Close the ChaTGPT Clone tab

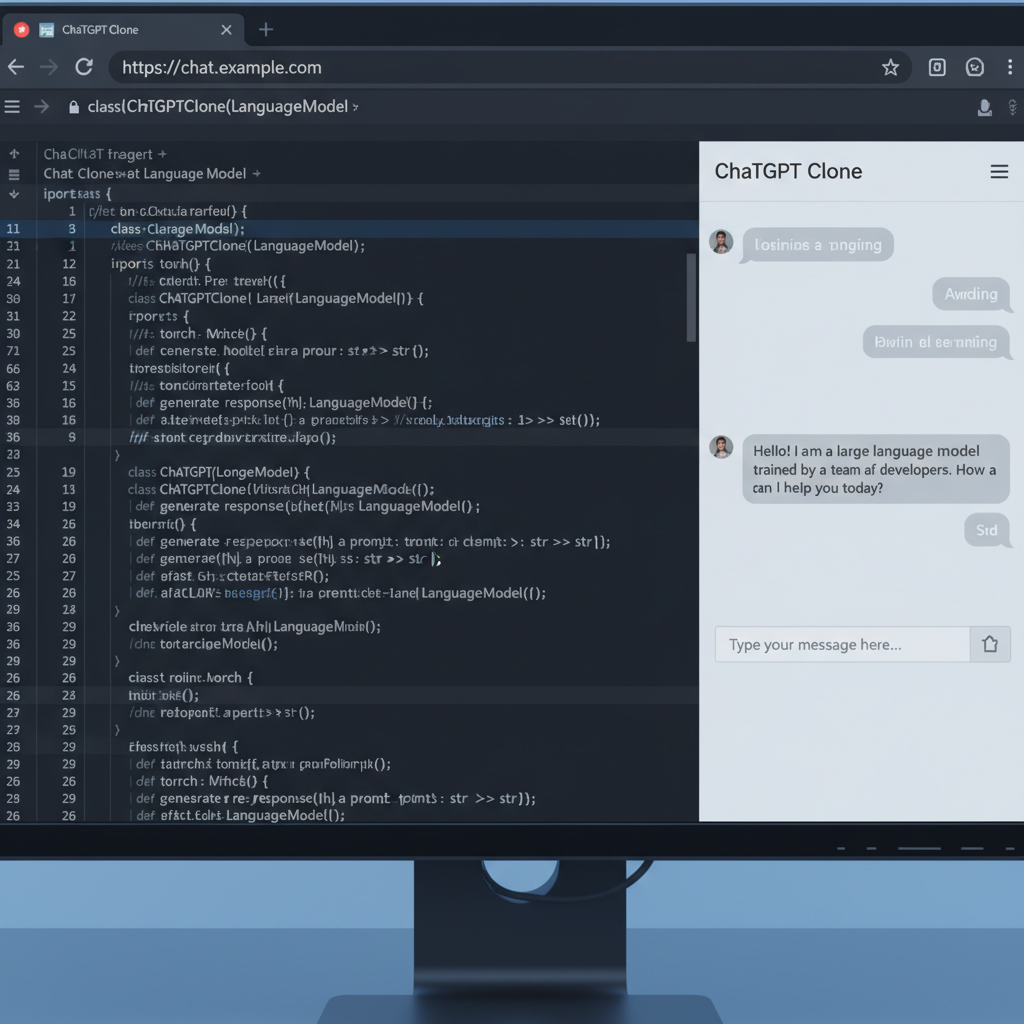pyautogui.click(x=226, y=29)
